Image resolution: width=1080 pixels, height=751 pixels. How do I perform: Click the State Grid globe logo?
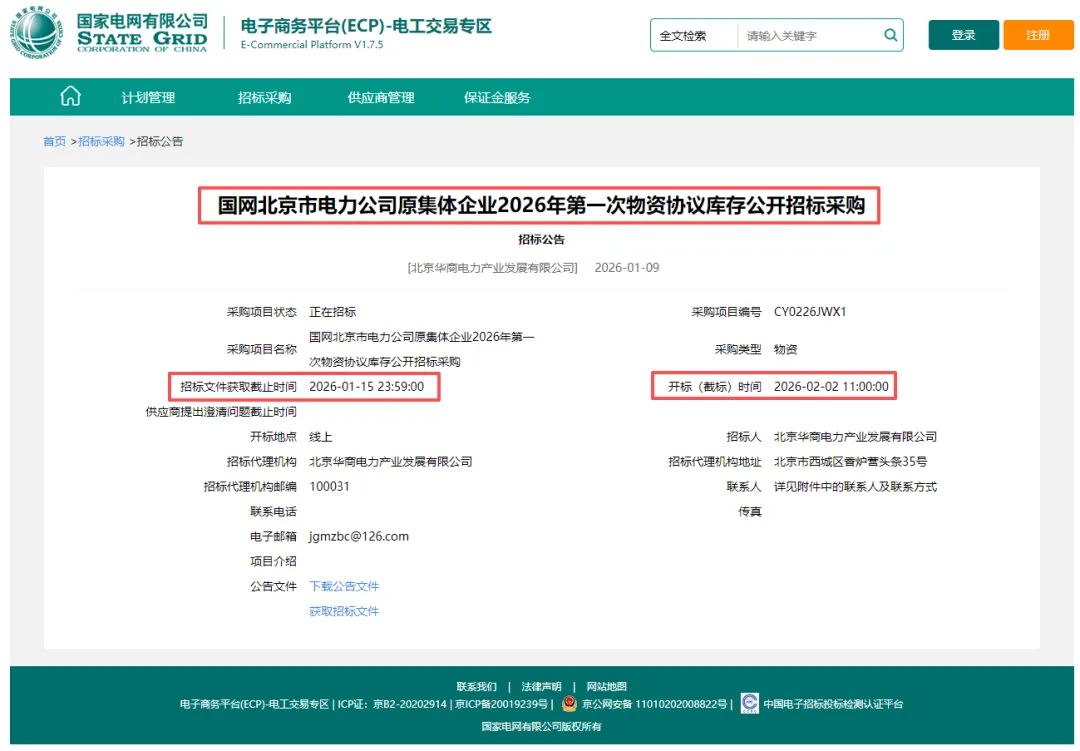36,32
